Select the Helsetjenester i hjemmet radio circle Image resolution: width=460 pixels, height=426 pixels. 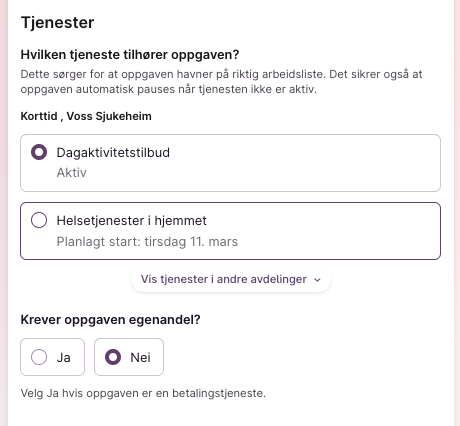click(x=39, y=220)
